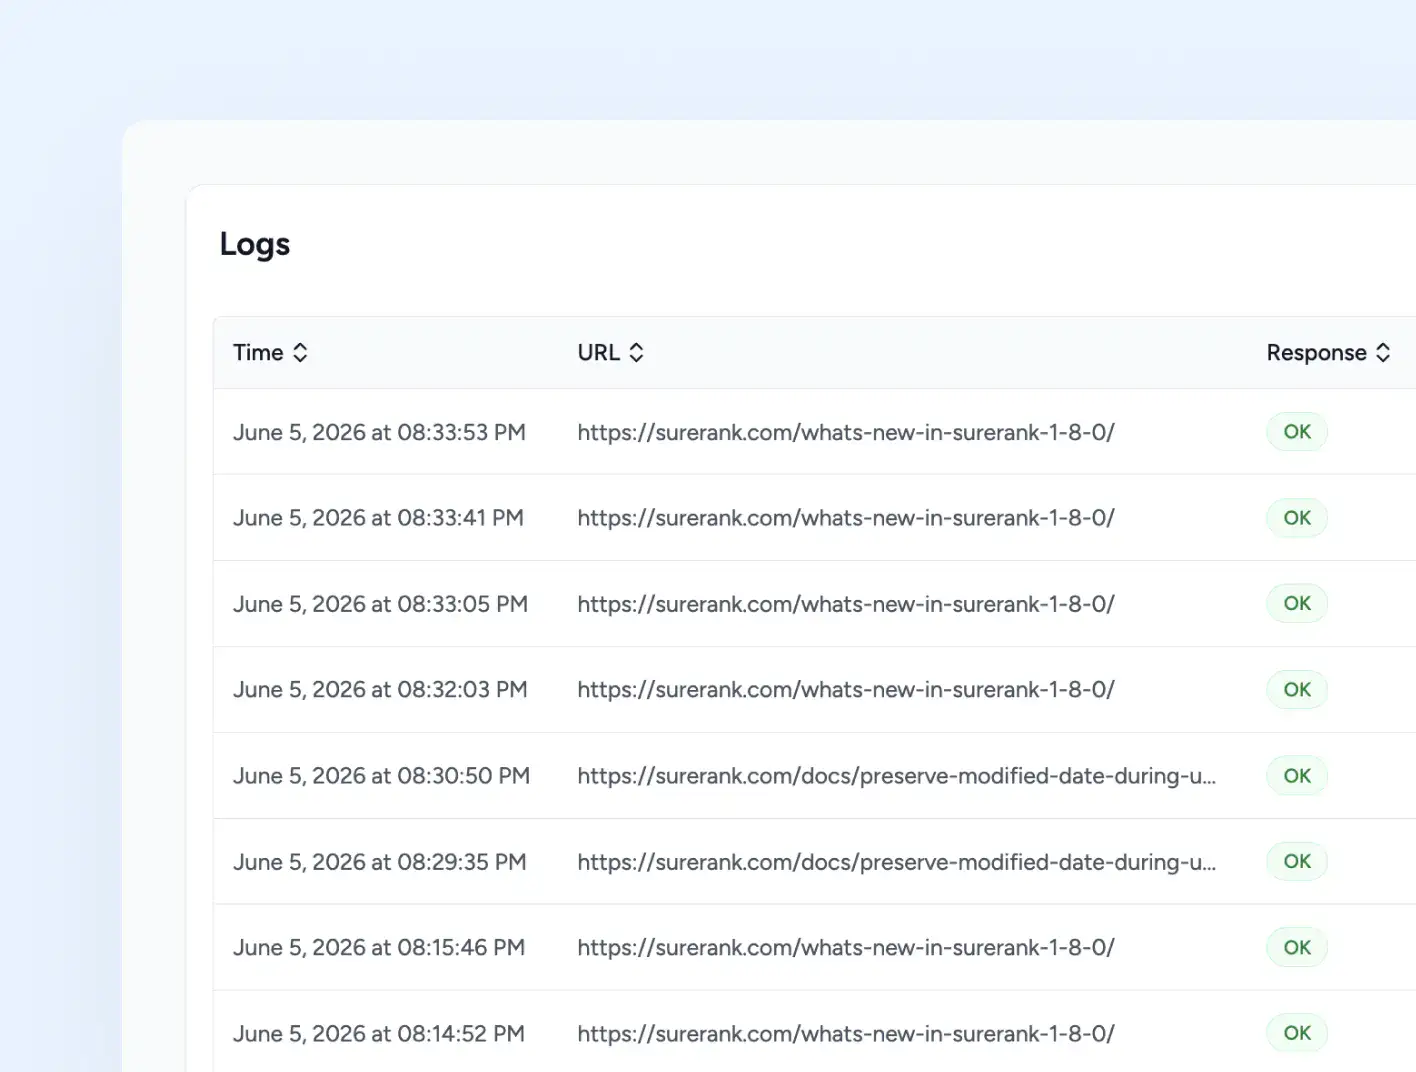The height and width of the screenshot is (1072, 1416).
Task: Select timestamp June 5, 2026 at 08:14:52 PM
Action: click(379, 1034)
